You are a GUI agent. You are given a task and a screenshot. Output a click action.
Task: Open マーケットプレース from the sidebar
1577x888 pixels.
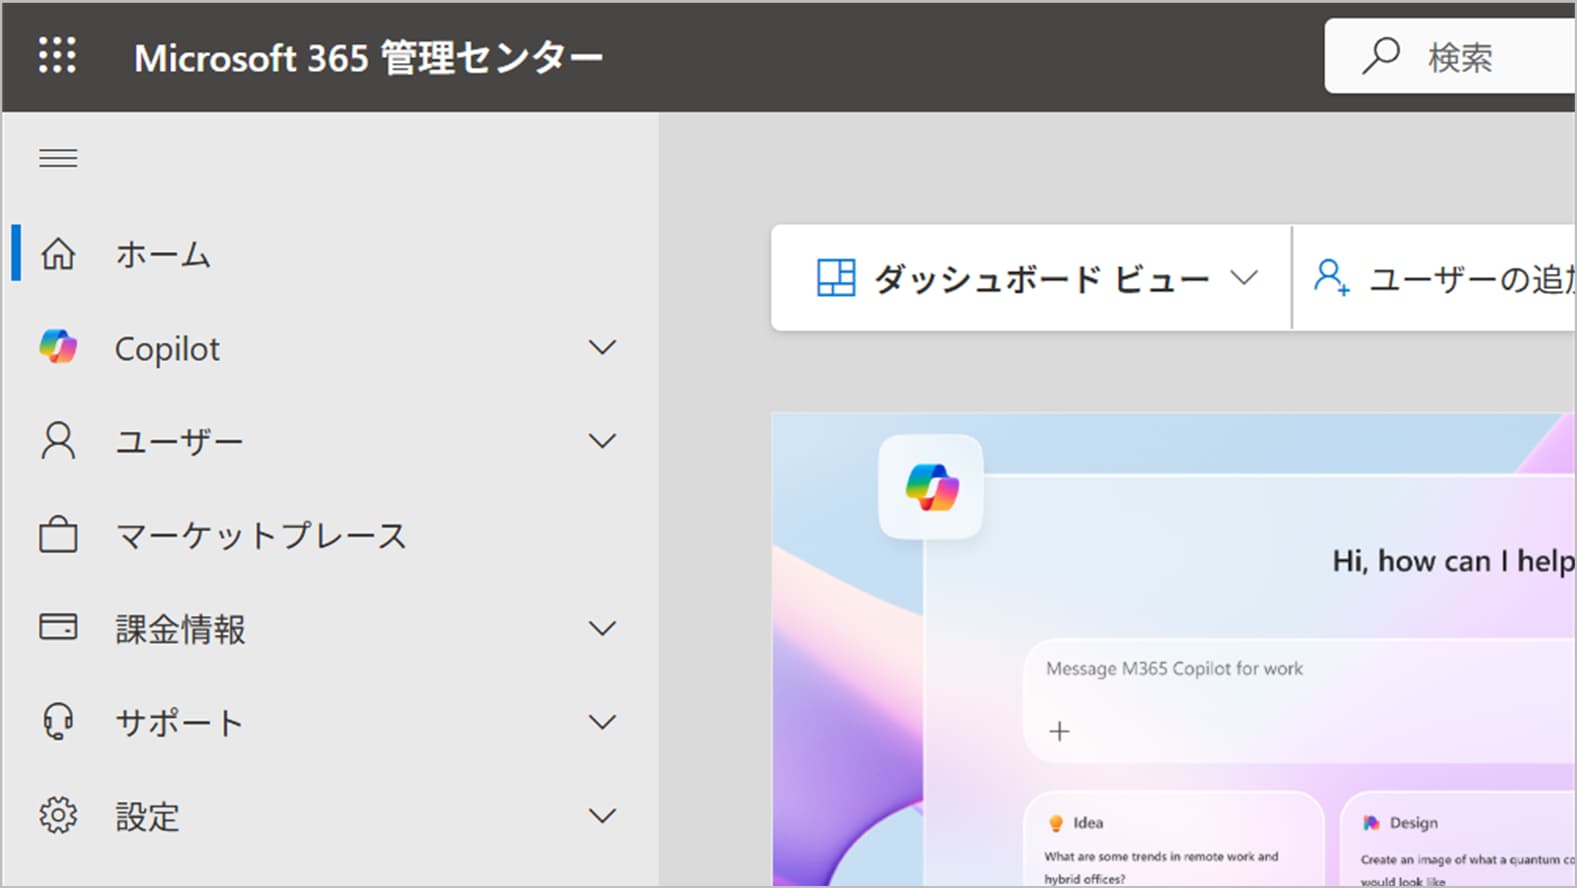(261, 535)
